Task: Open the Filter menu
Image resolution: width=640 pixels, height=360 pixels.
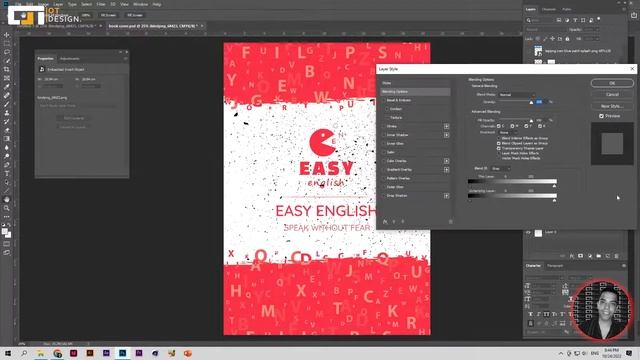Action: click(x=101, y=4)
